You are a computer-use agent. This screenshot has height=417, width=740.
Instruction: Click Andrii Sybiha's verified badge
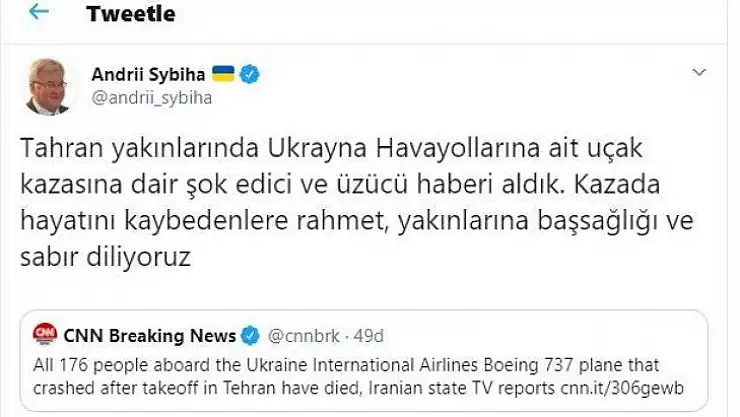pyautogui.click(x=255, y=74)
